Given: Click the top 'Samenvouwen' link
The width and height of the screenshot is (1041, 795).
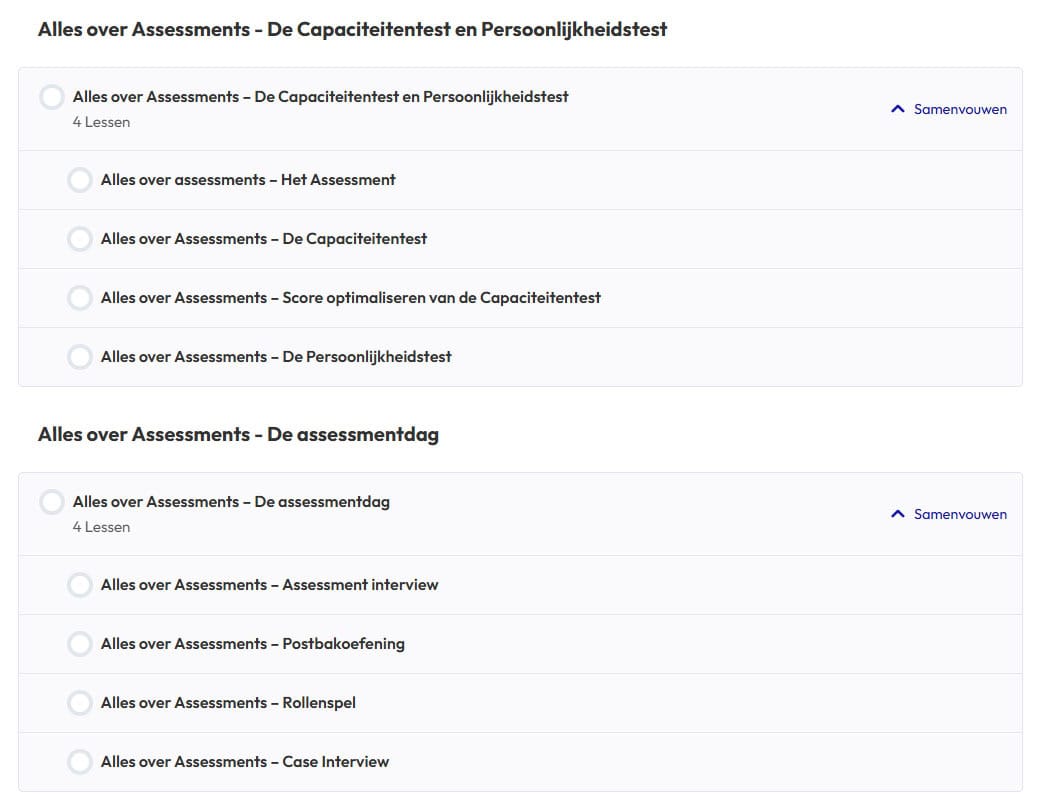Looking at the screenshot, I should pyautogui.click(x=959, y=109).
